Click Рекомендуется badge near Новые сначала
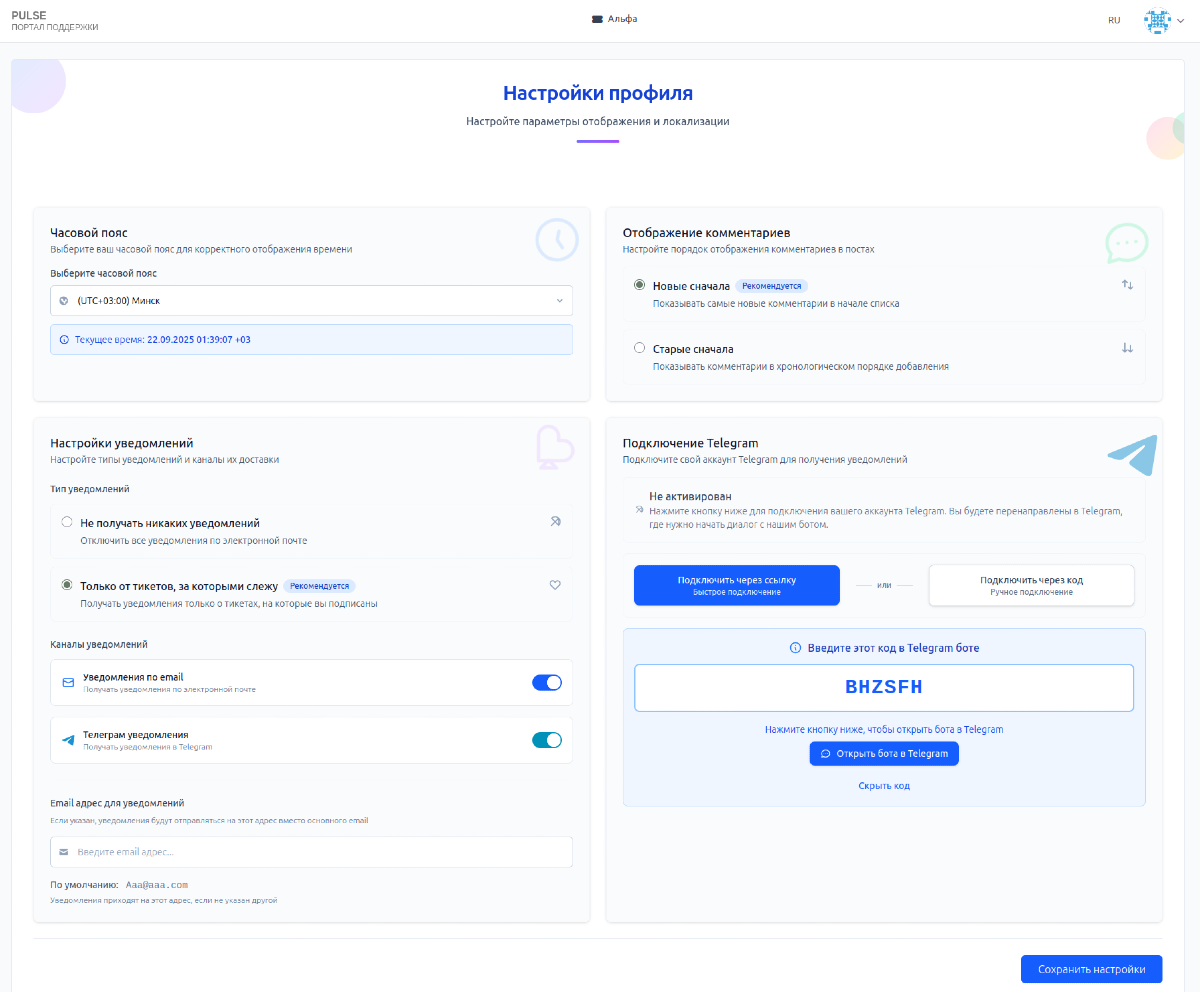 [771, 286]
